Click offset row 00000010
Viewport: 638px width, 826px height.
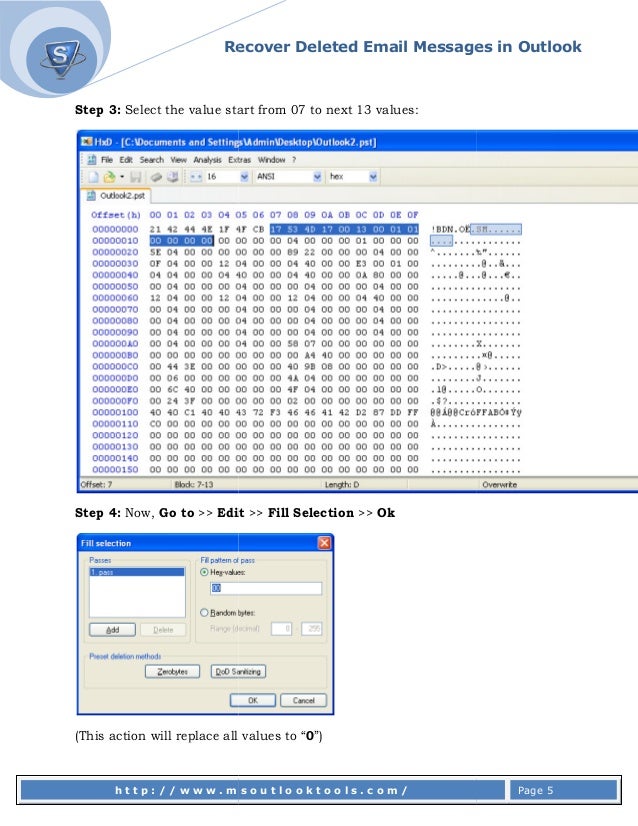click(115, 241)
